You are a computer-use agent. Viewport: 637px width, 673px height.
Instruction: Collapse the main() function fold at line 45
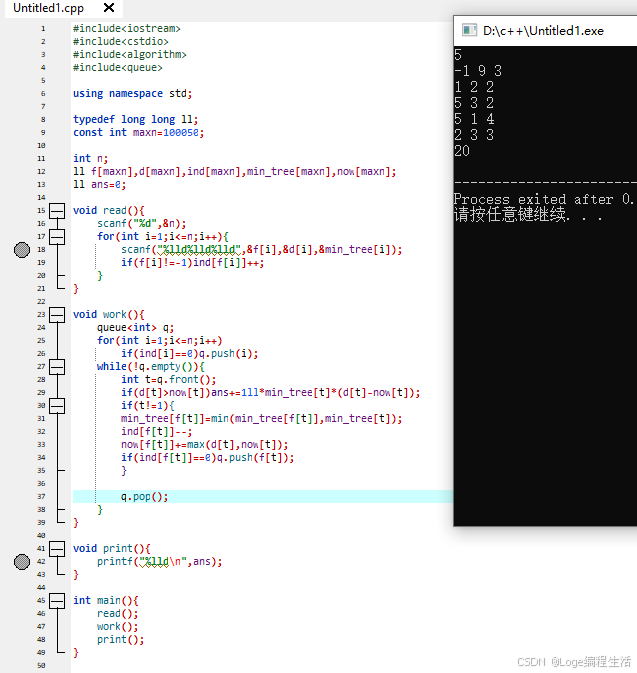click(57, 600)
